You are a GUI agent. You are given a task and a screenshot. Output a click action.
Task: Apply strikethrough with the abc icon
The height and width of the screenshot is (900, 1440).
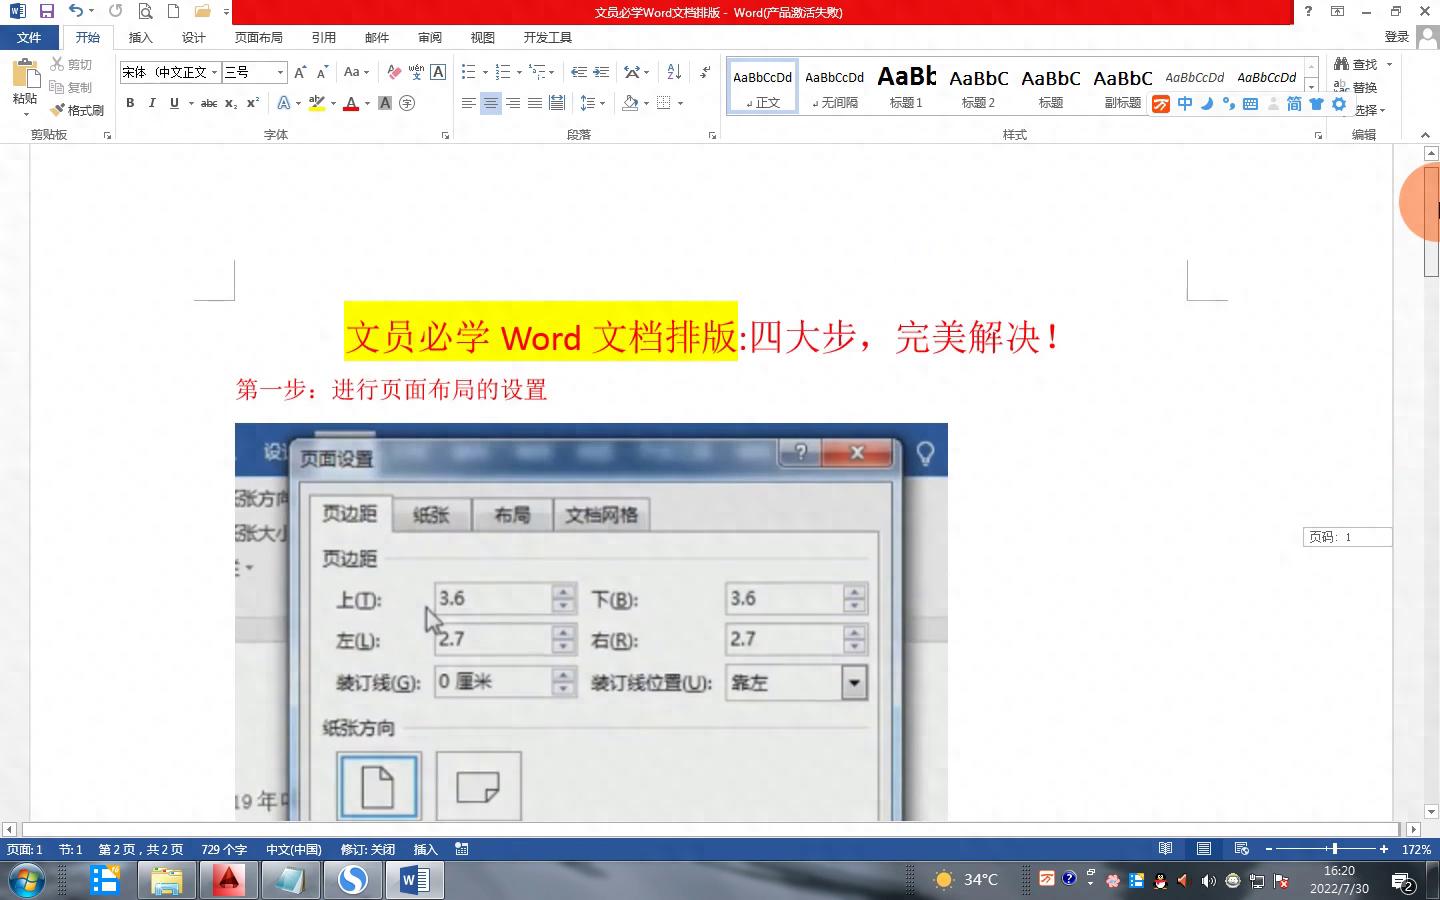tap(208, 103)
